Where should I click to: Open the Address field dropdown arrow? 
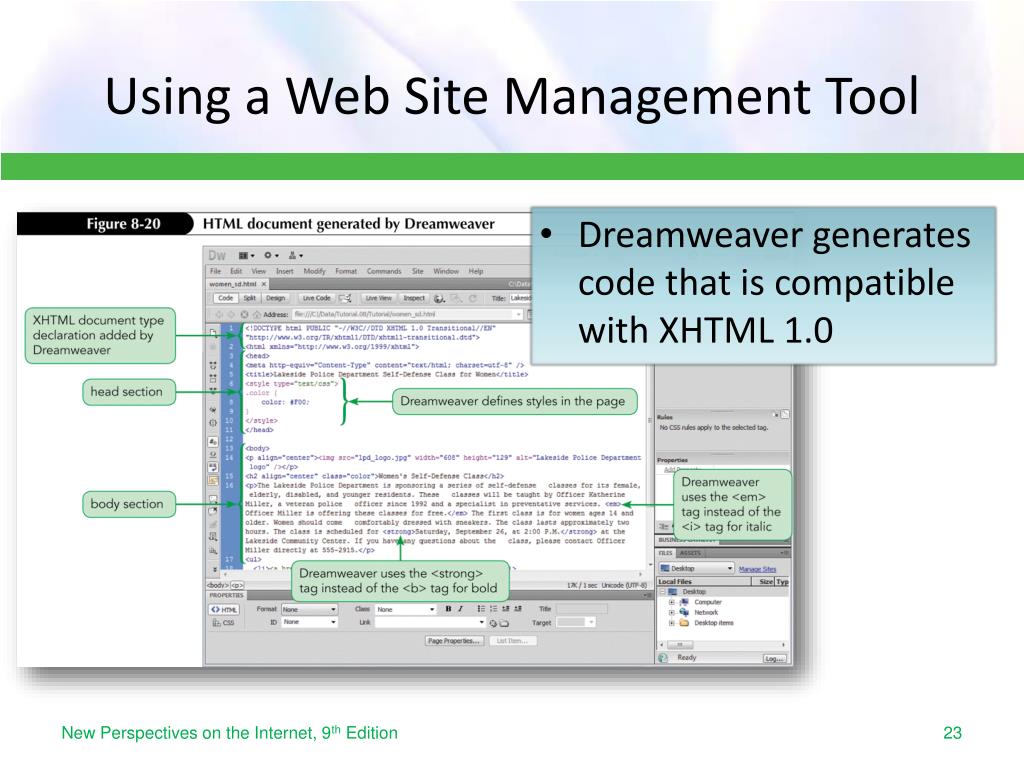coord(519,314)
